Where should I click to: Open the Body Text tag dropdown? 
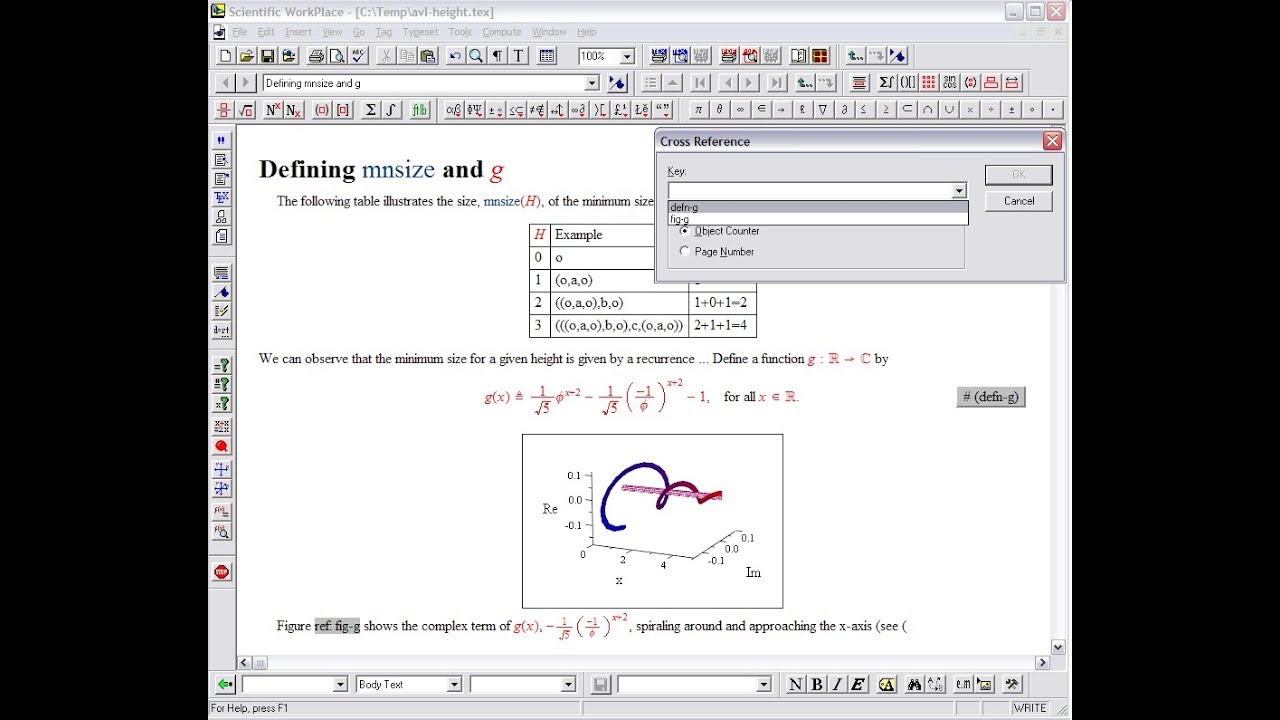[454, 685]
